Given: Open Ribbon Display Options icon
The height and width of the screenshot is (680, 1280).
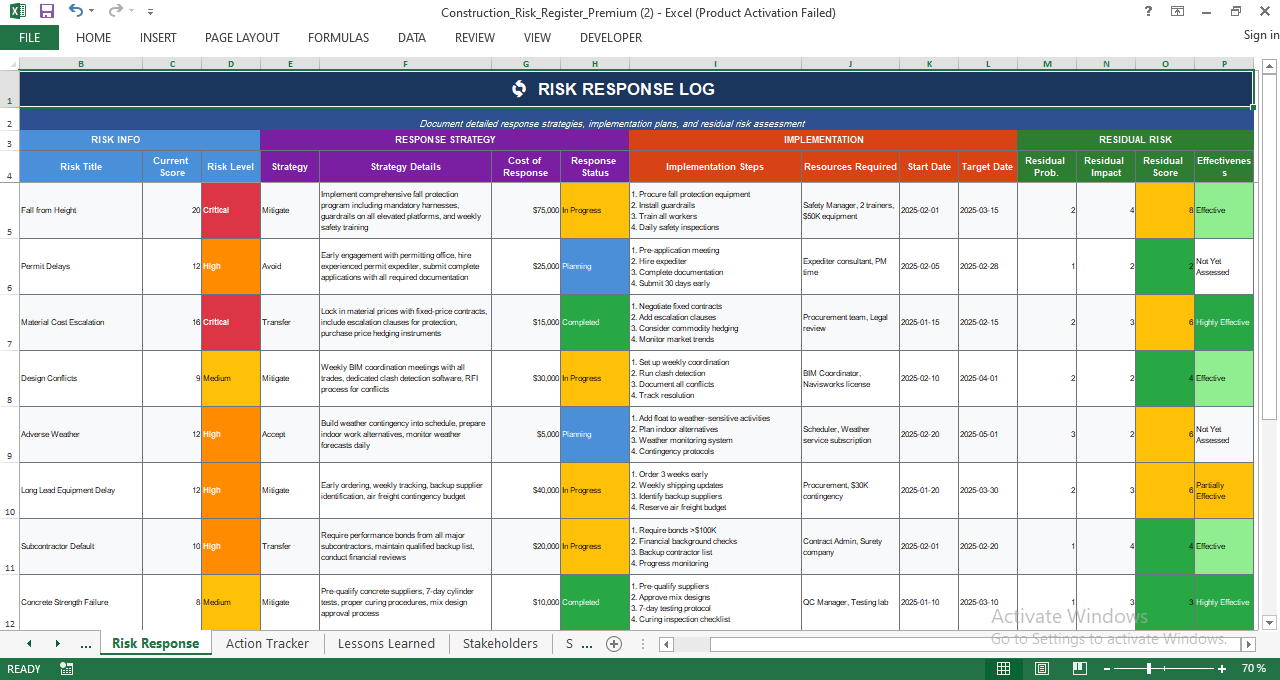Looking at the screenshot, I should tap(1178, 12).
